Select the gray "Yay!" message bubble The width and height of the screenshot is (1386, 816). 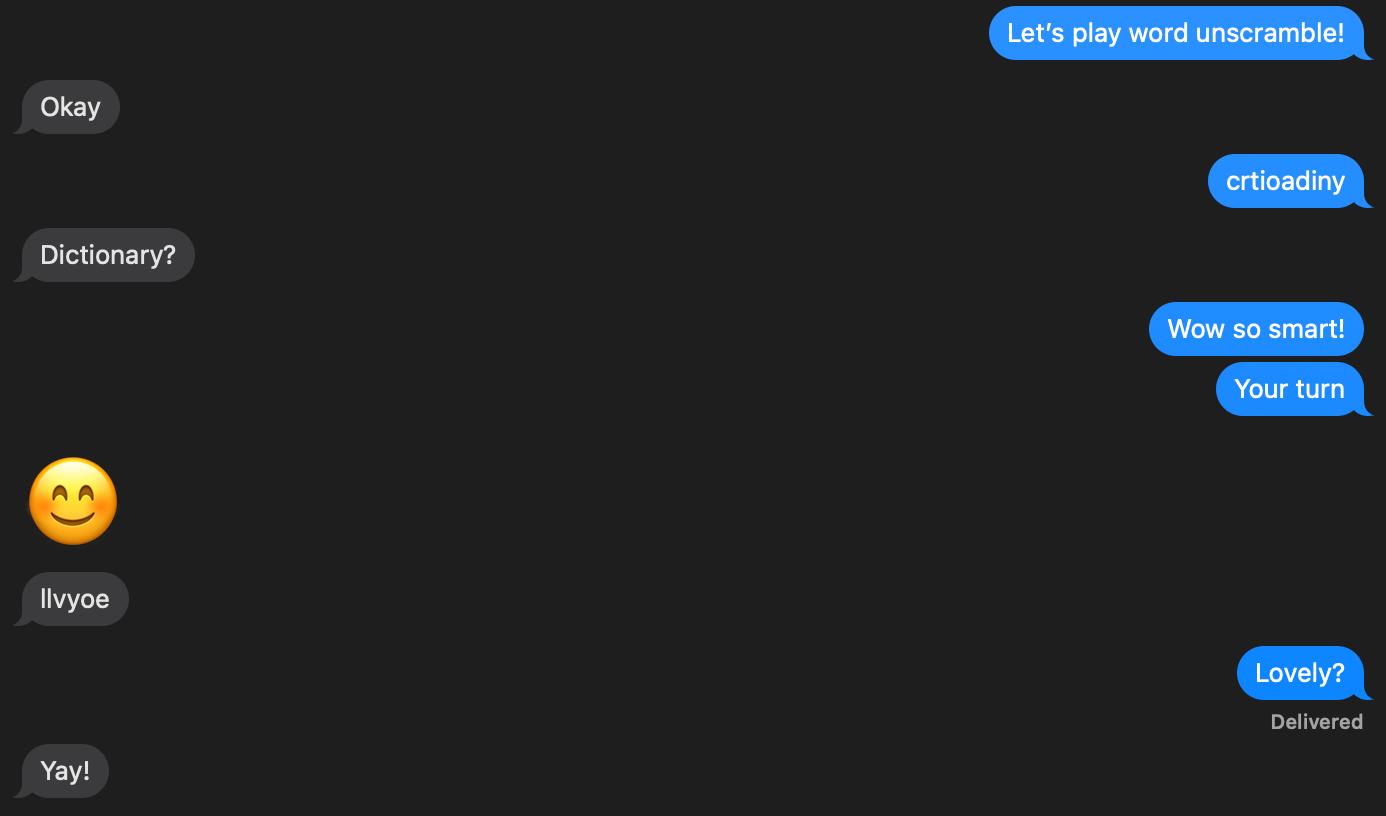[65, 771]
